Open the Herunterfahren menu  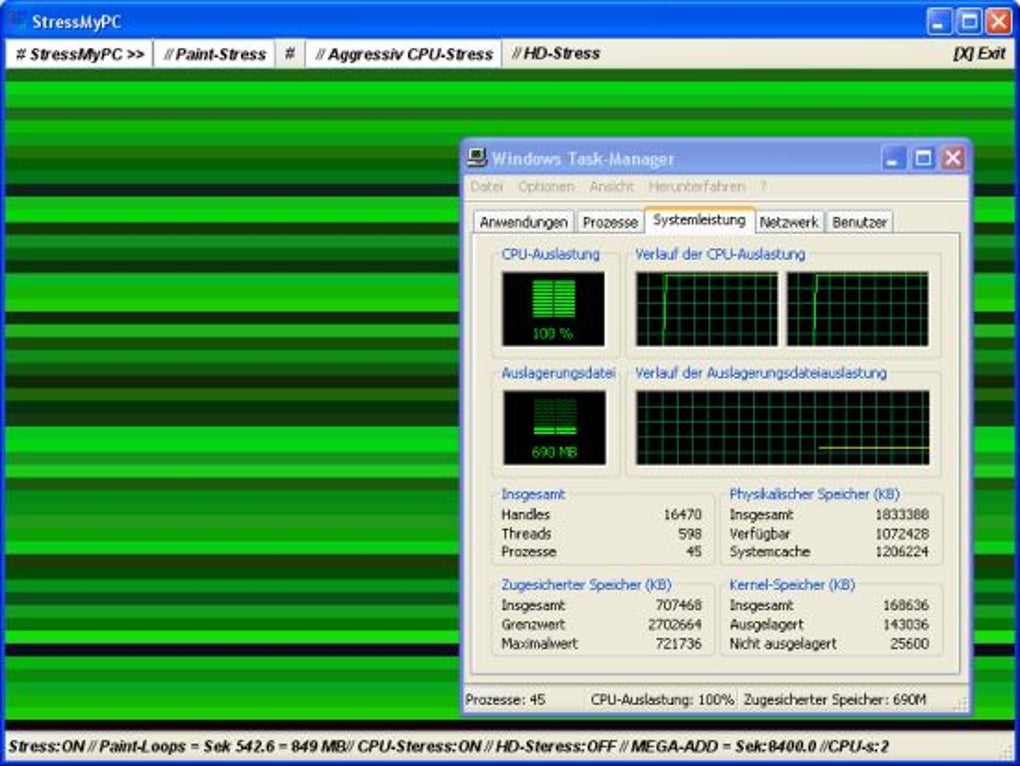696,187
